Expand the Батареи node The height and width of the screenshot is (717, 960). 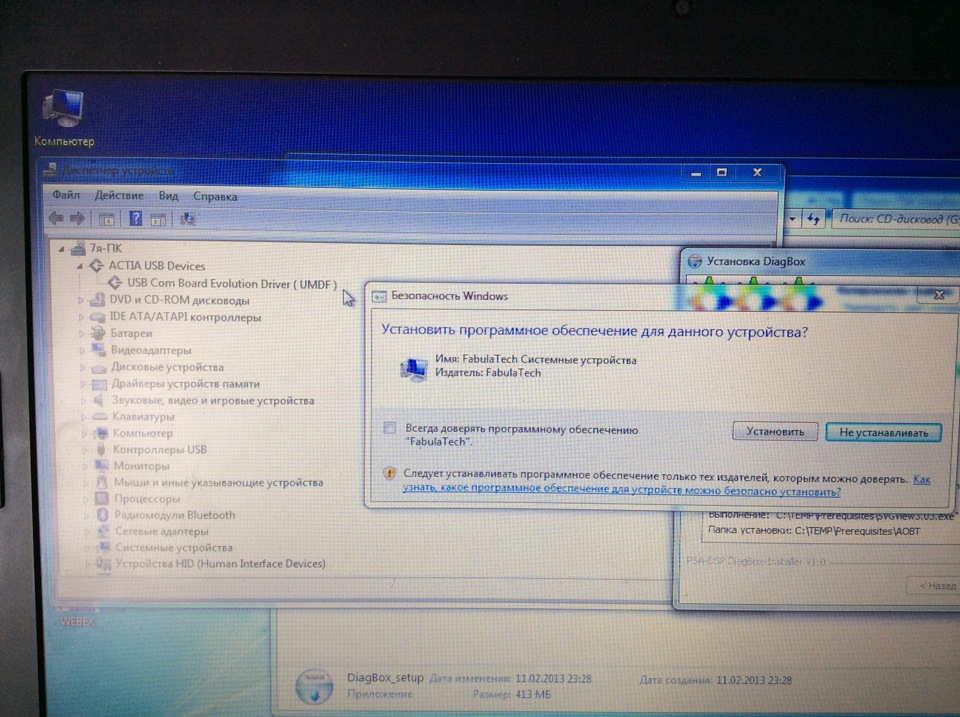click(81, 334)
